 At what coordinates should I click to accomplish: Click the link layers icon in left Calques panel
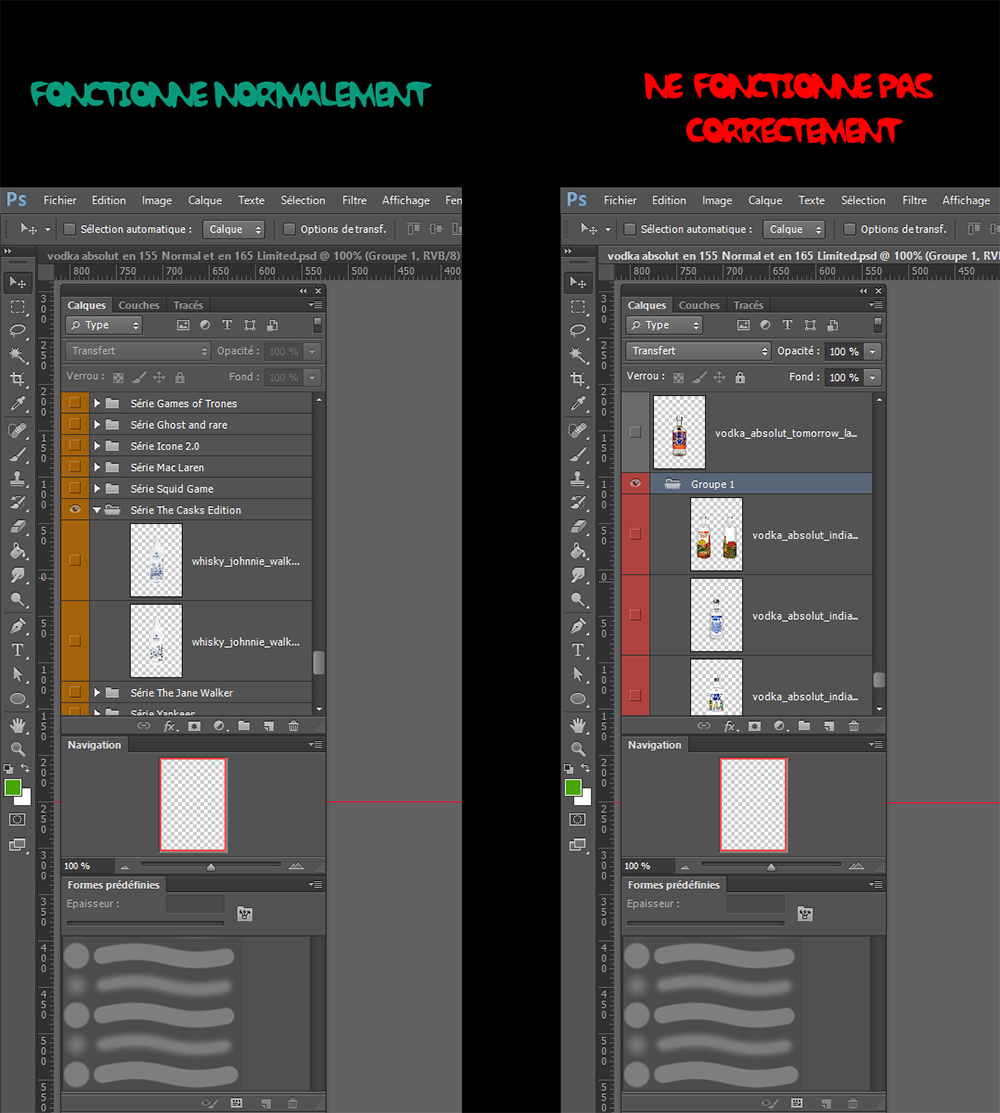[x=143, y=726]
